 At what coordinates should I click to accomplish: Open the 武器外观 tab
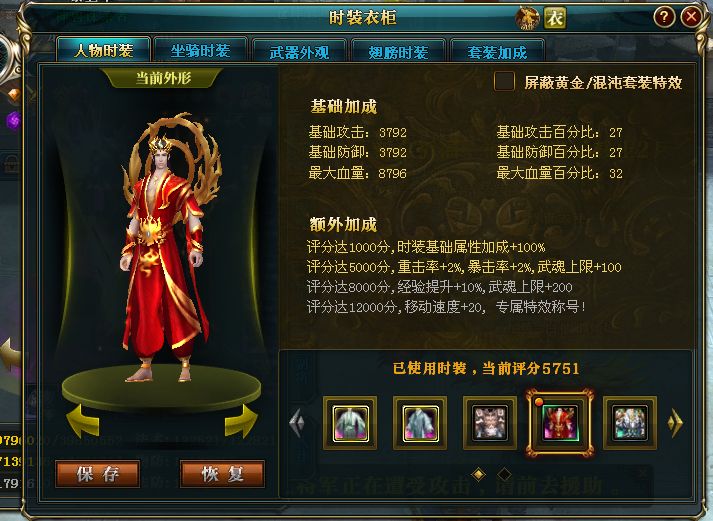pyautogui.click(x=299, y=52)
